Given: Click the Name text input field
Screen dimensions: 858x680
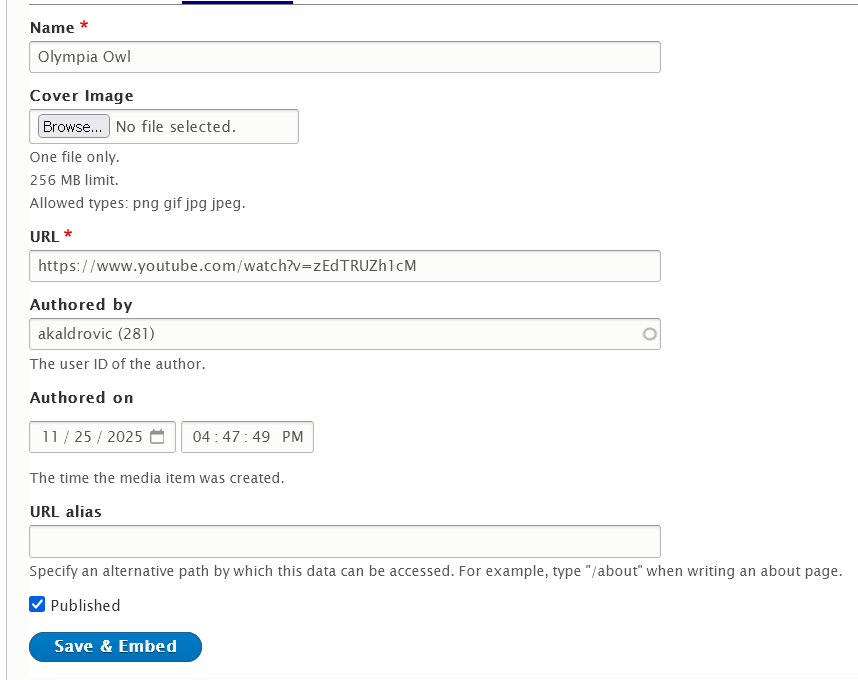Looking at the screenshot, I should coord(344,57).
